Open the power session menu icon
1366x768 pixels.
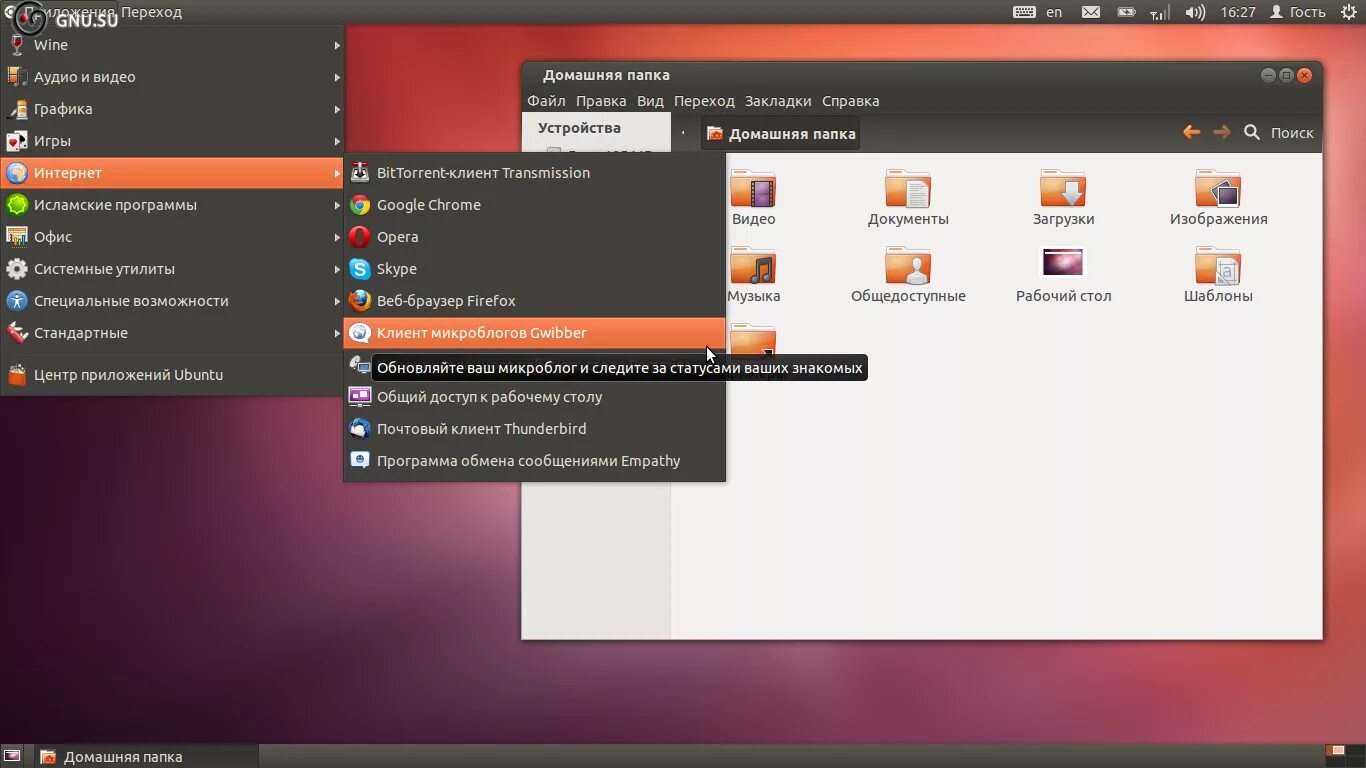pos(1349,12)
